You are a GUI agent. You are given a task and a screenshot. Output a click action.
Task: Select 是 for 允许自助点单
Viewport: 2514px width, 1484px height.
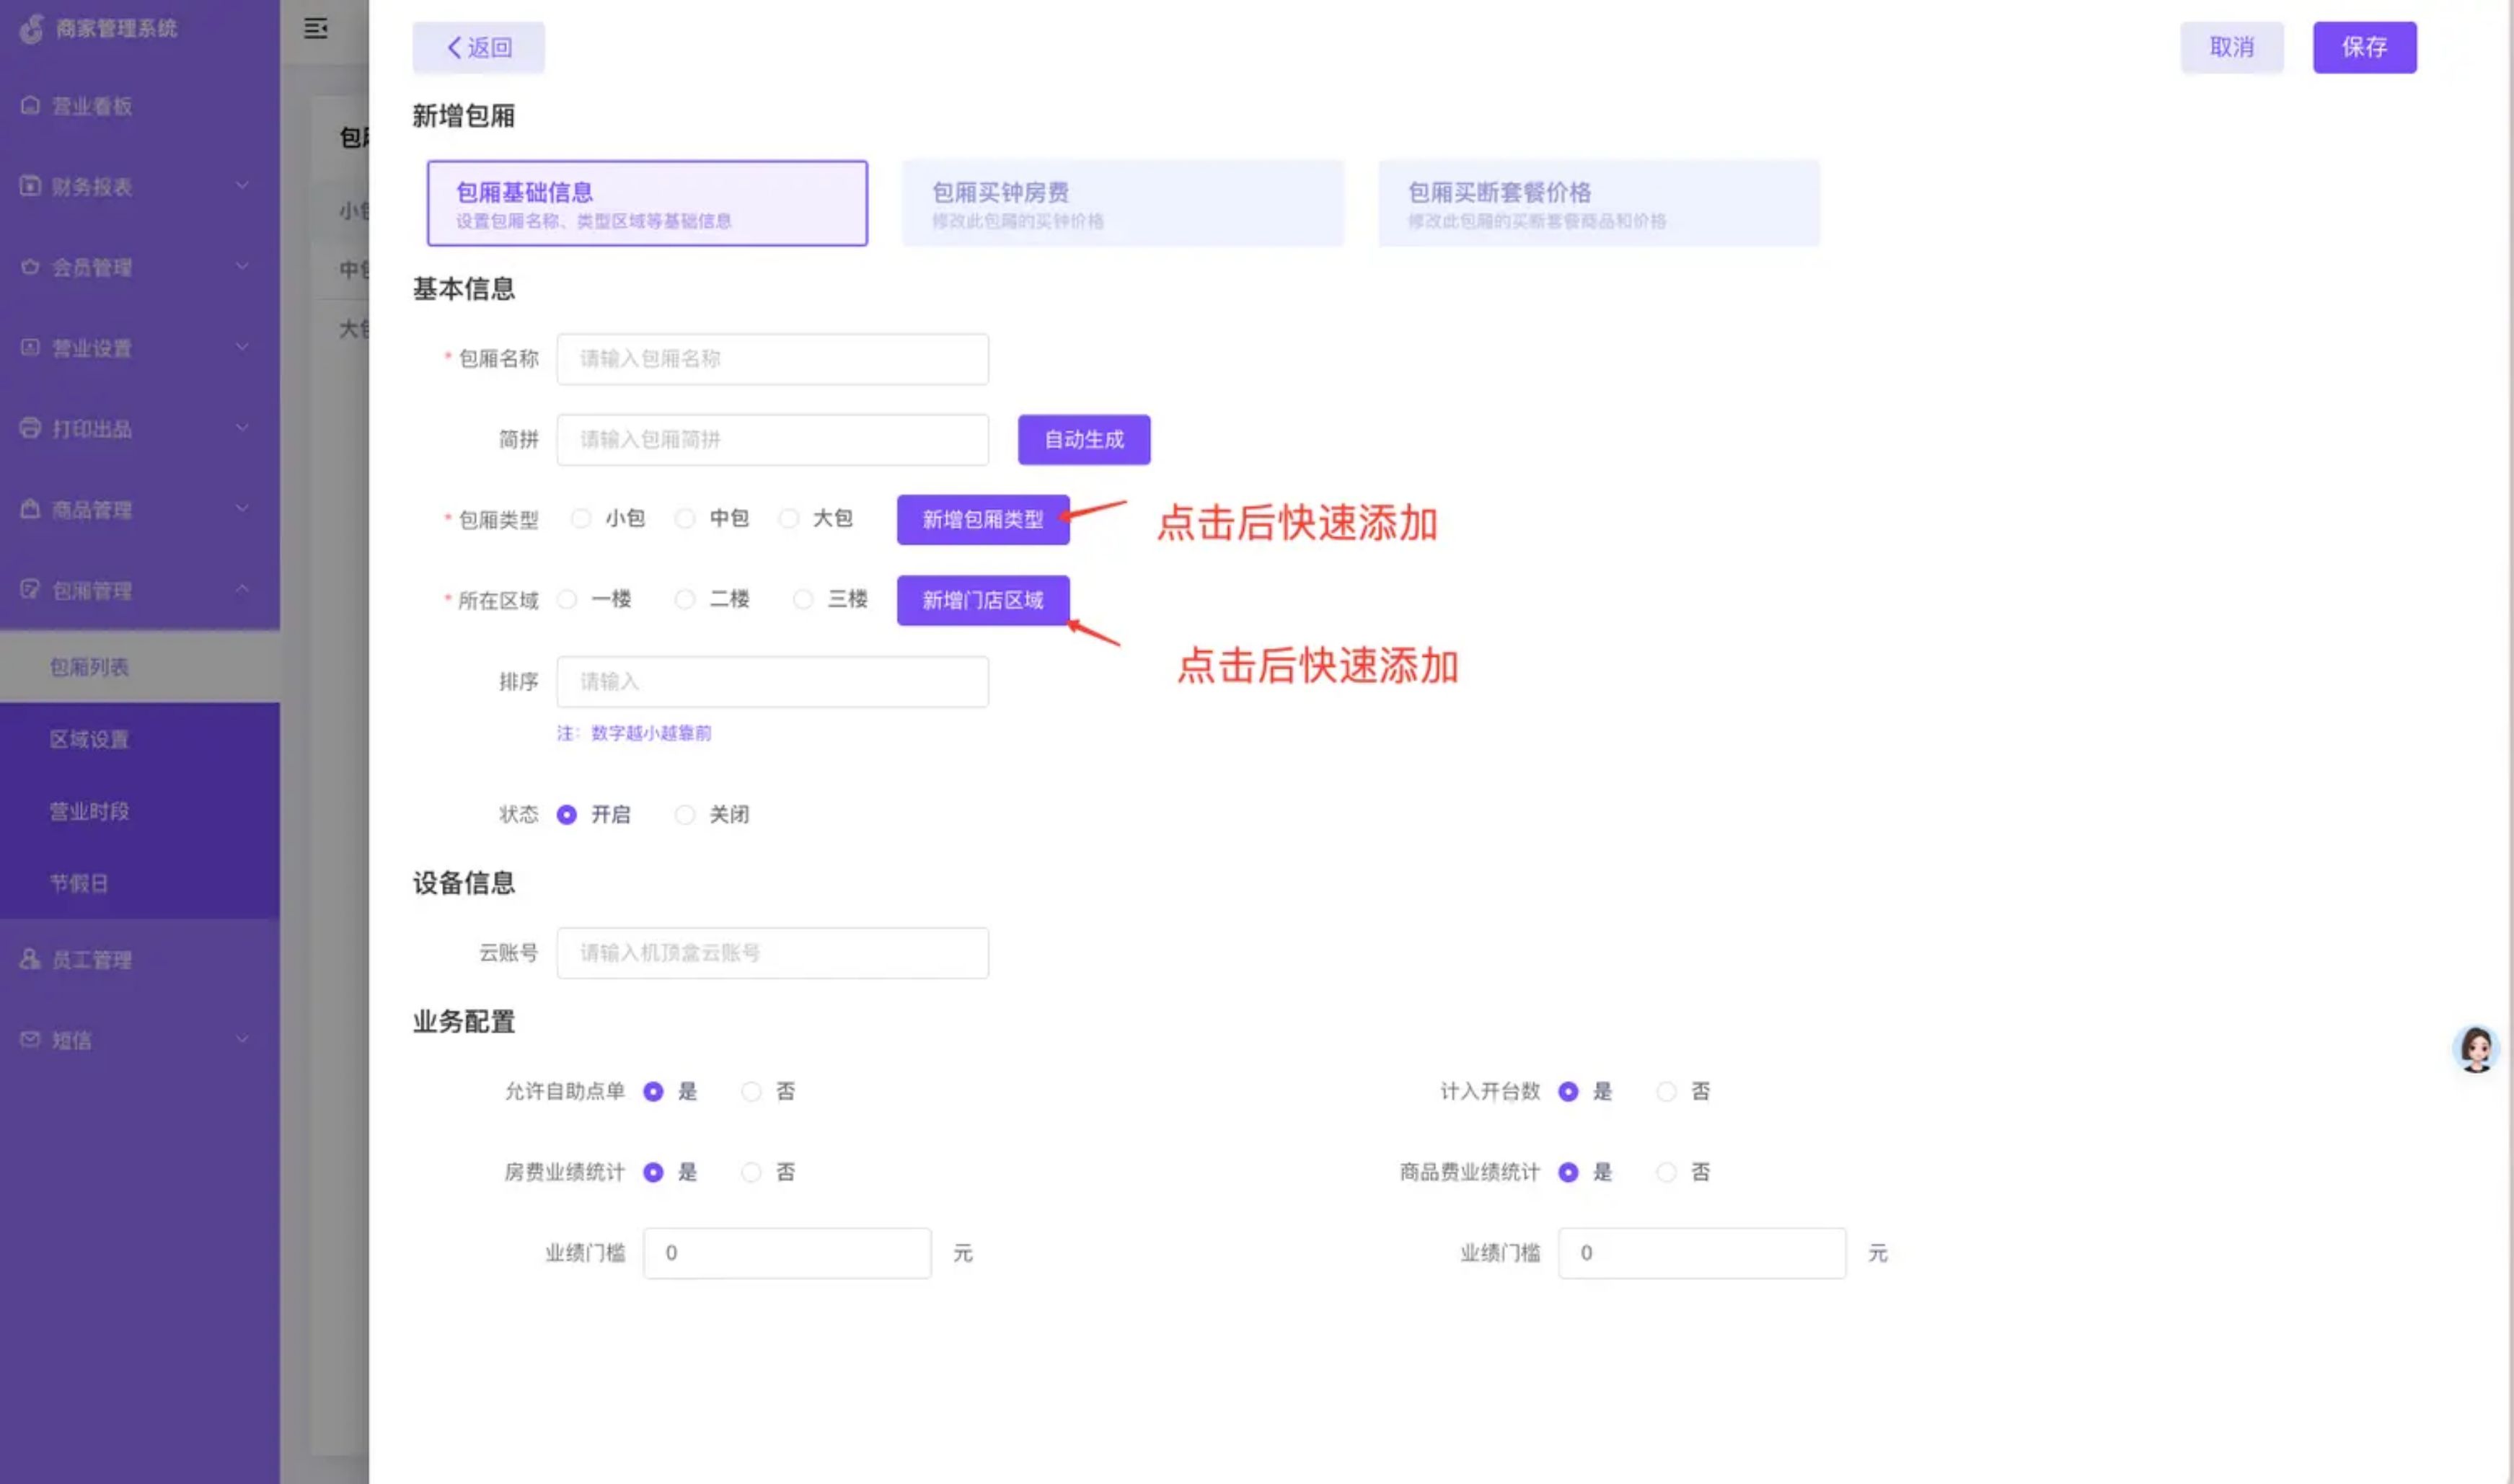point(653,1092)
